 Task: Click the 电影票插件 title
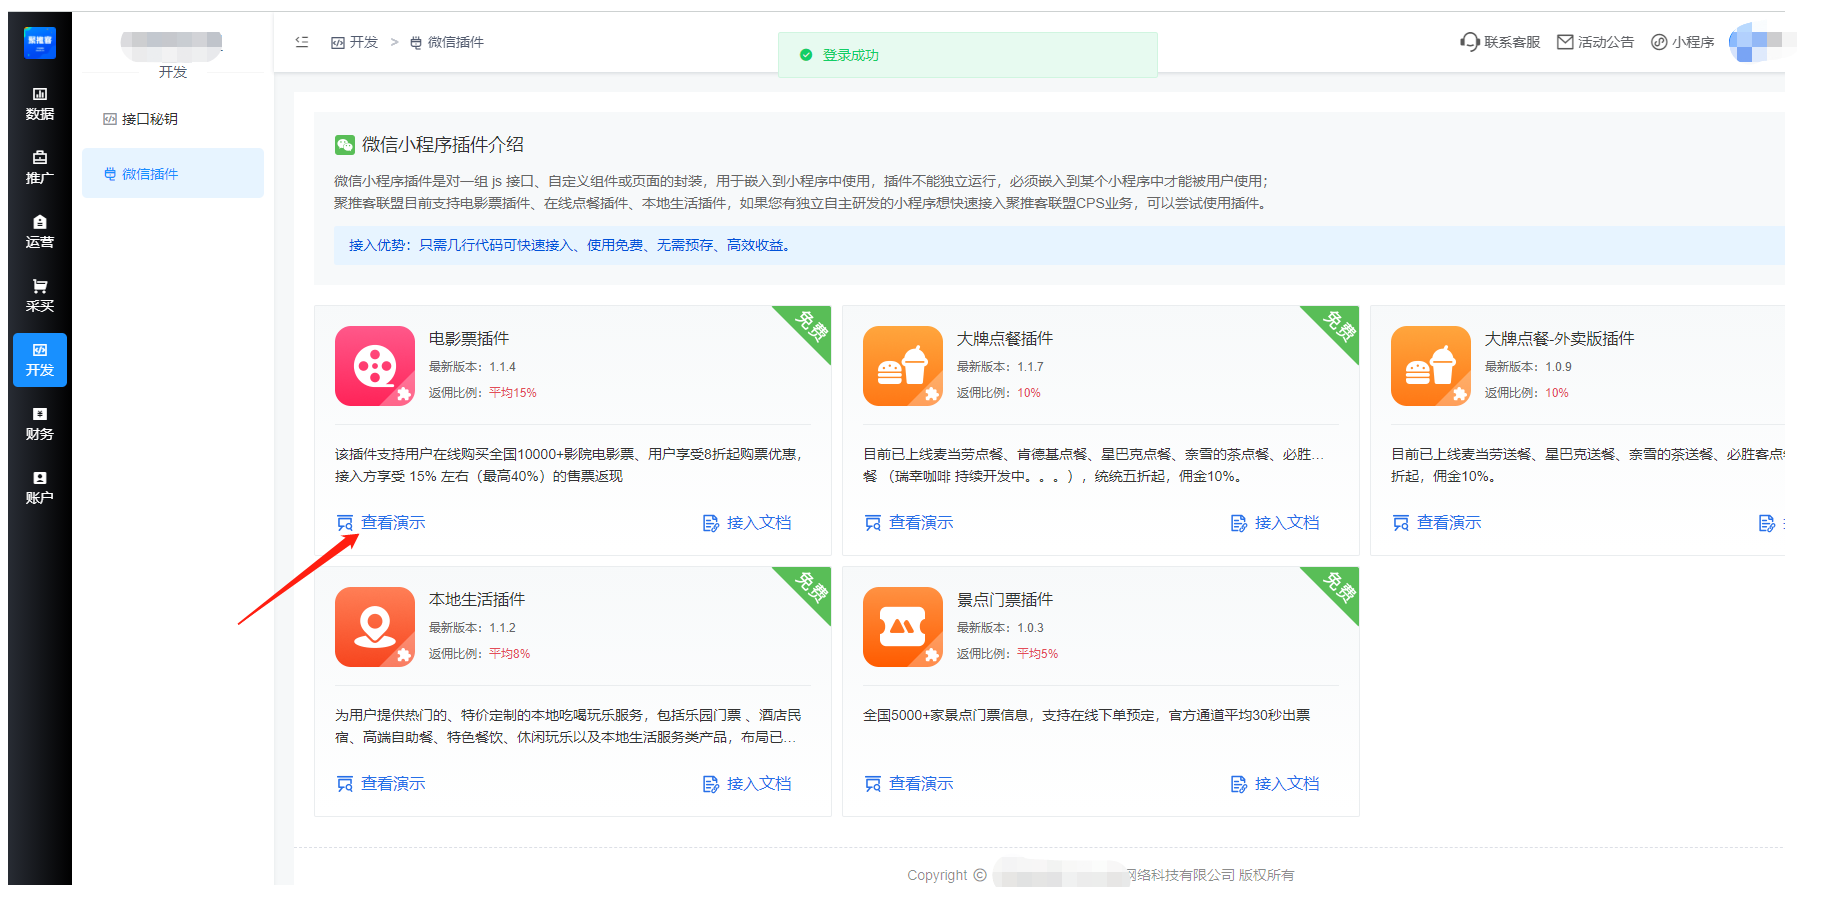point(469,339)
